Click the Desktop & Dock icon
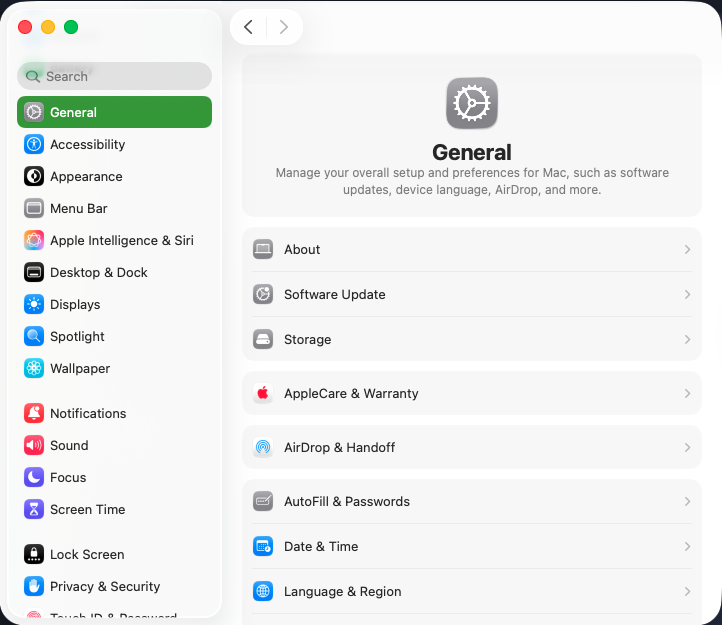Viewport: 722px width, 625px height. click(34, 272)
